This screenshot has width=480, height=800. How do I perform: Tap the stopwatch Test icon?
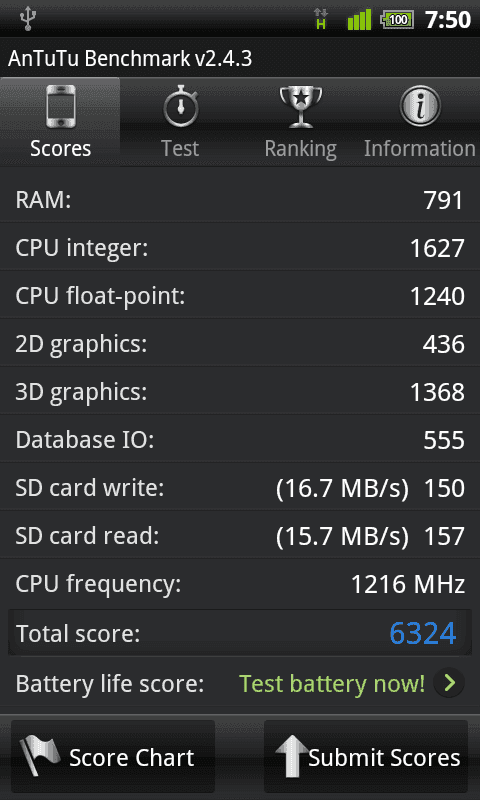(180, 107)
